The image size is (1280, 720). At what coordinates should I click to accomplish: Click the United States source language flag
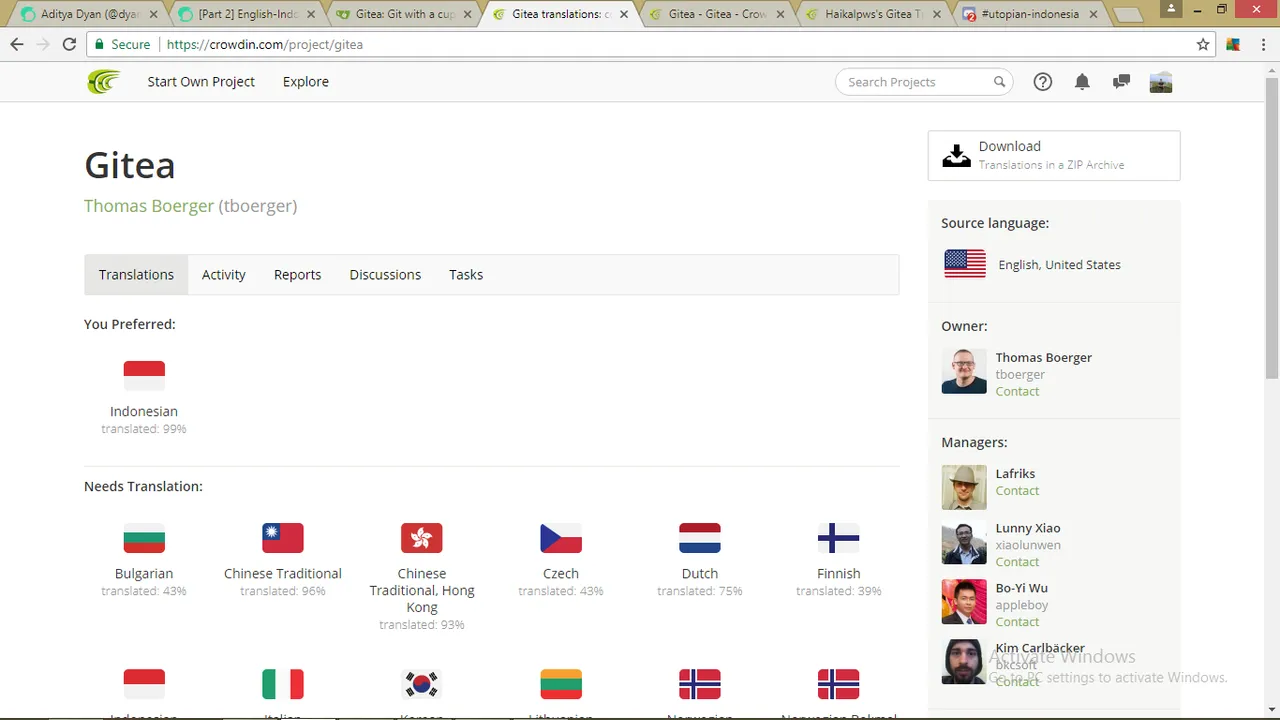(x=965, y=264)
